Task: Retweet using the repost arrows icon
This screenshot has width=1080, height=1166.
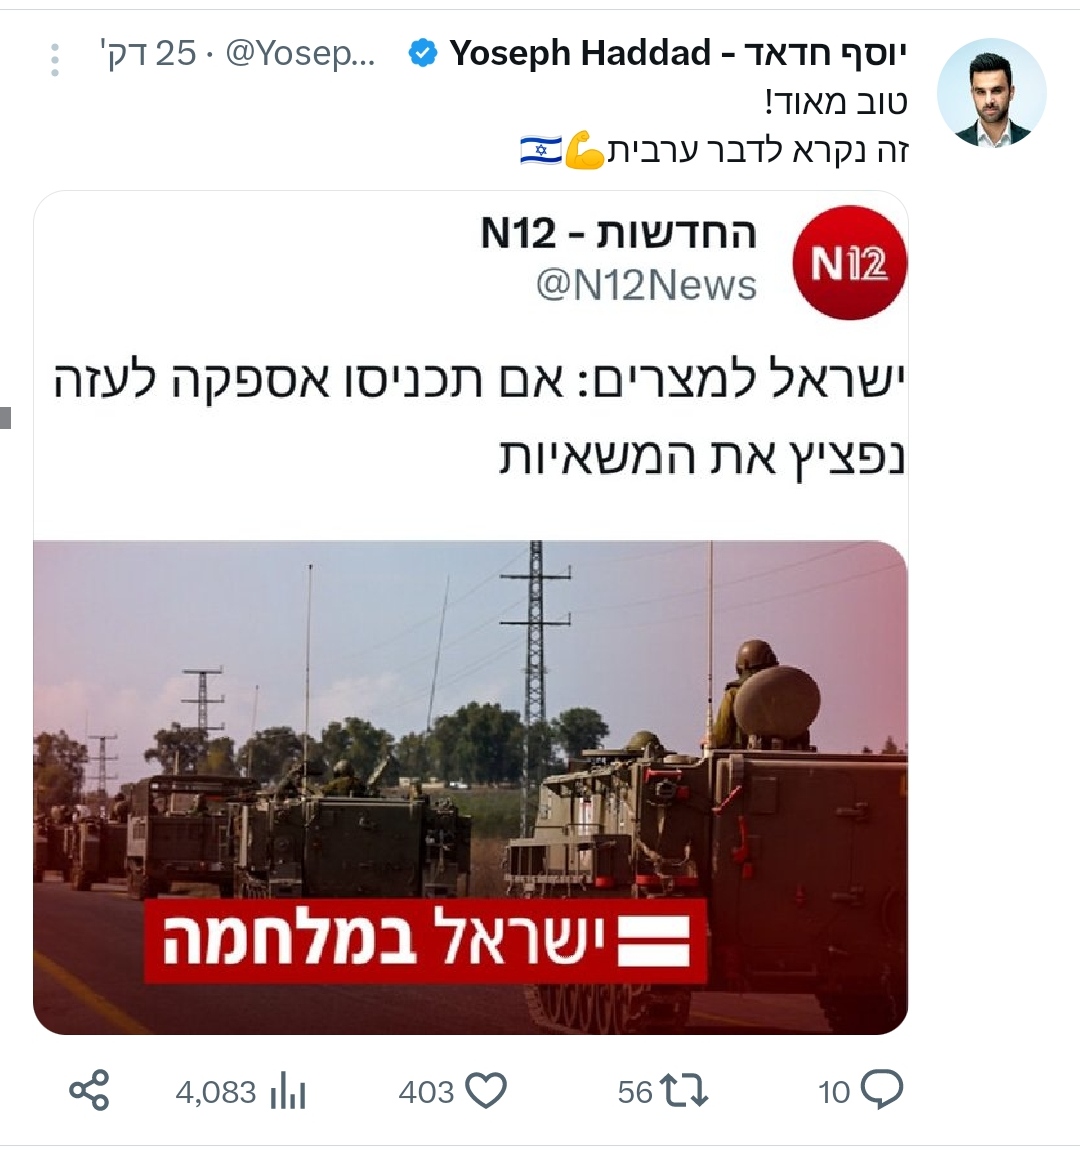Action: pos(684,1092)
